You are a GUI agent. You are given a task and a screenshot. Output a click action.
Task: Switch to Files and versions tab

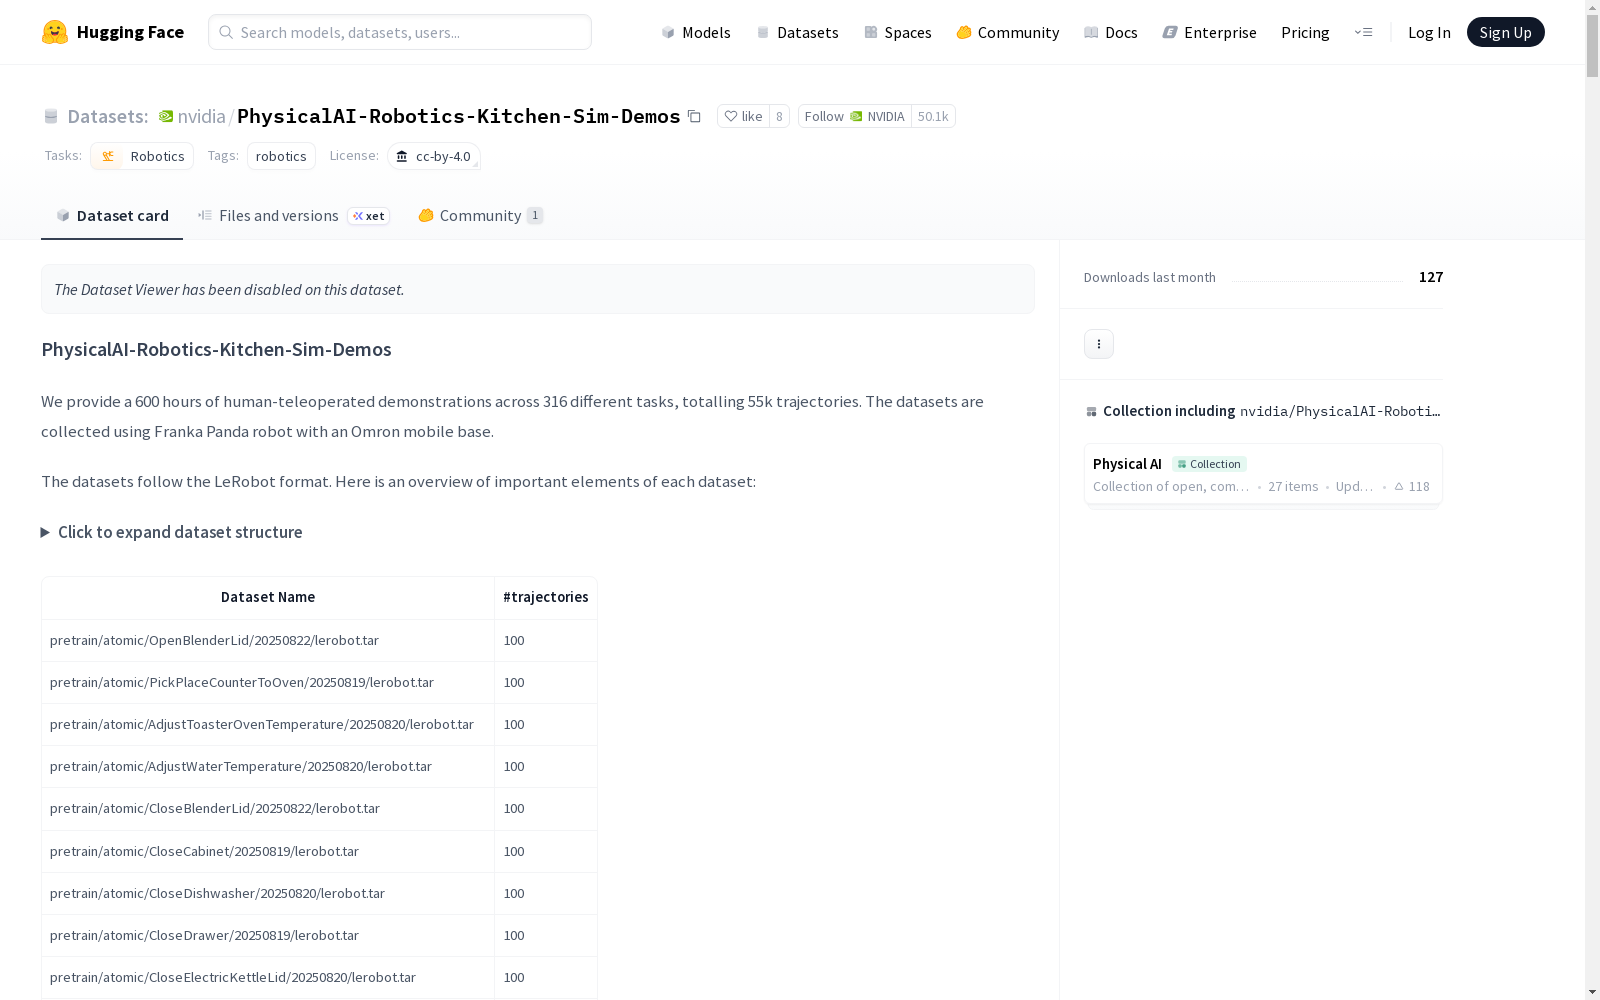(x=293, y=215)
